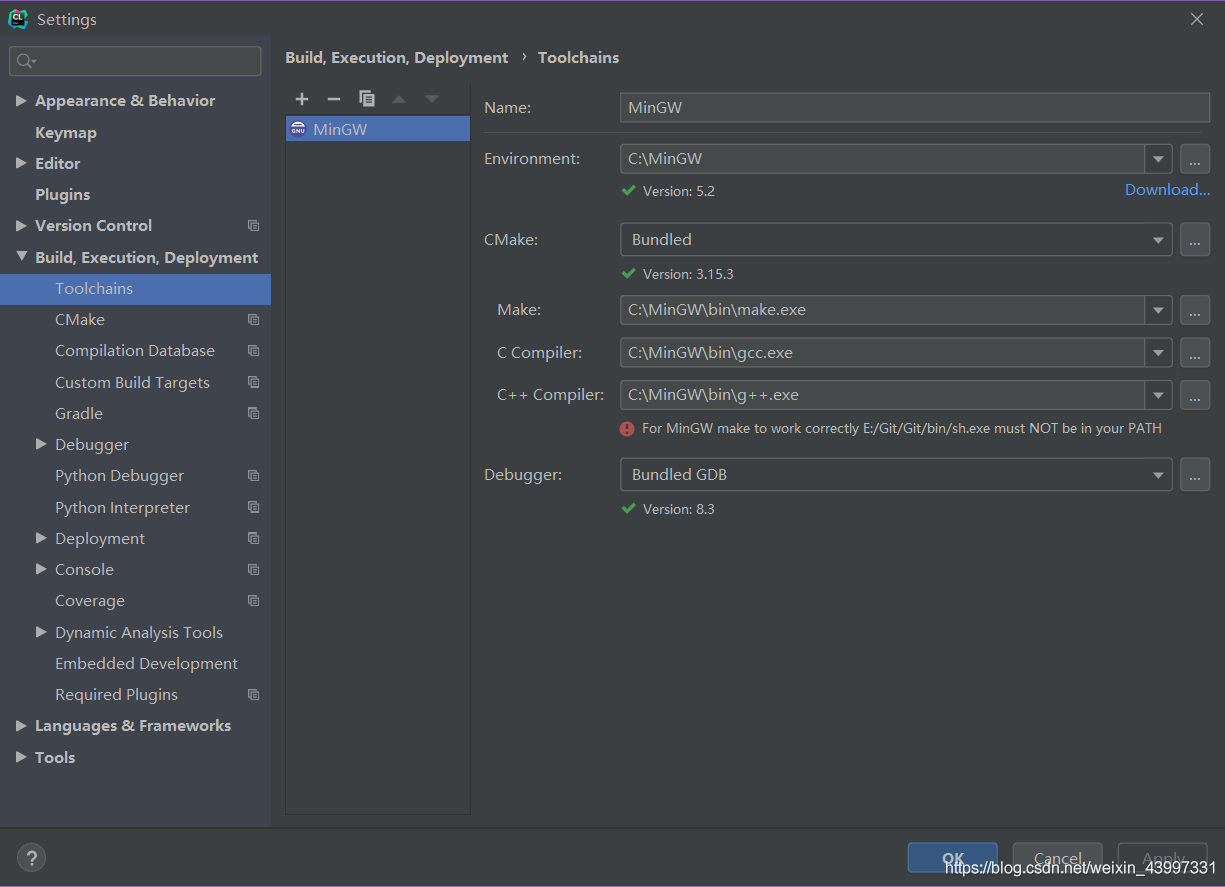
Task: Click project-level icon beside Version Control
Action: [253, 226]
